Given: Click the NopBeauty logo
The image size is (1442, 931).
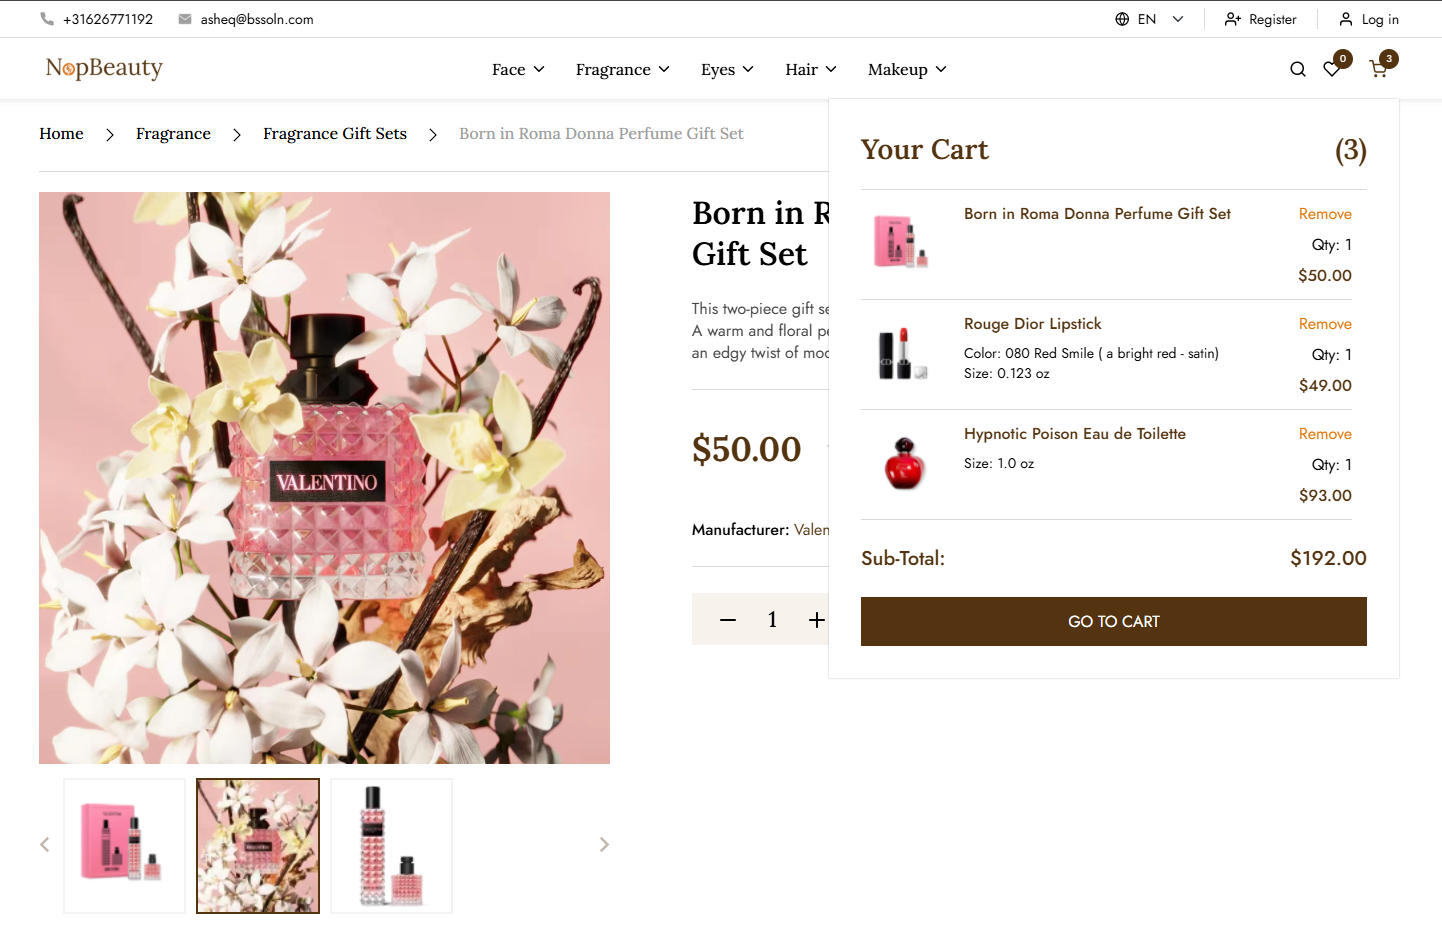Looking at the screenshot, I should pyautogui.click(x=104, y=68).
